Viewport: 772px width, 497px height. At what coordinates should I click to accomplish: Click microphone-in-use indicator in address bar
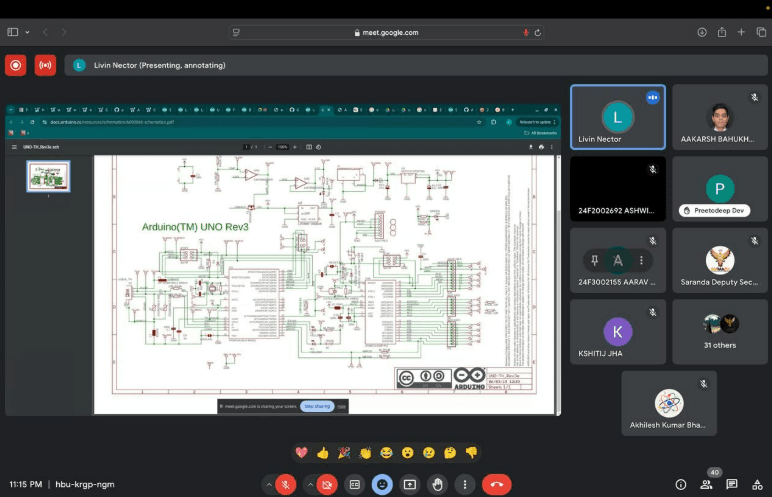tap(526, 33)
